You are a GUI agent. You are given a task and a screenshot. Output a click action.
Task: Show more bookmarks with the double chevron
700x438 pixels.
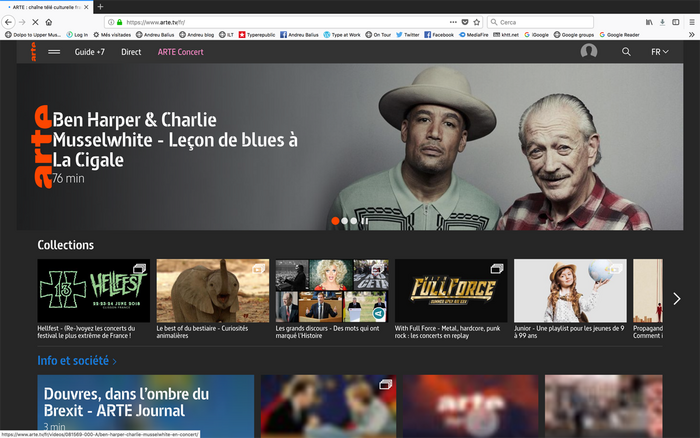tap(692, 34)
